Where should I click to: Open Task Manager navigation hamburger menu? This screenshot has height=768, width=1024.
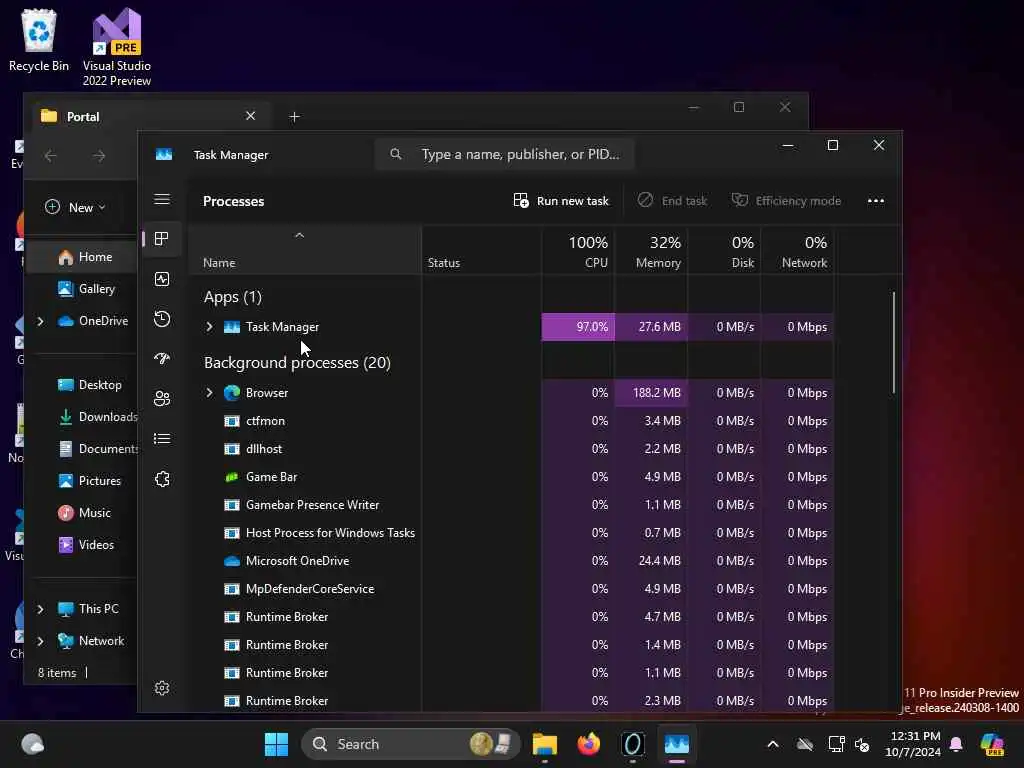tap(162, 199)
